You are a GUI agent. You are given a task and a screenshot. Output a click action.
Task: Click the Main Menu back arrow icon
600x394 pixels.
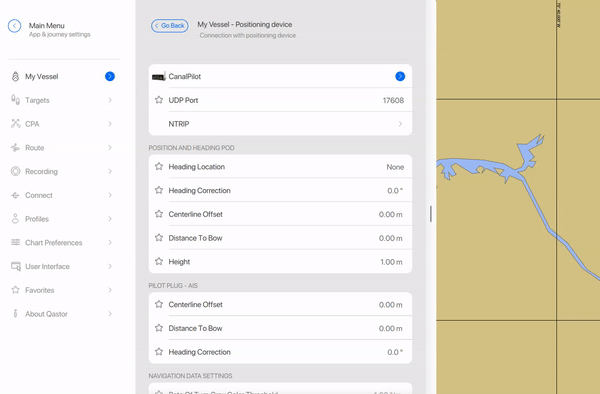point(15,26)
